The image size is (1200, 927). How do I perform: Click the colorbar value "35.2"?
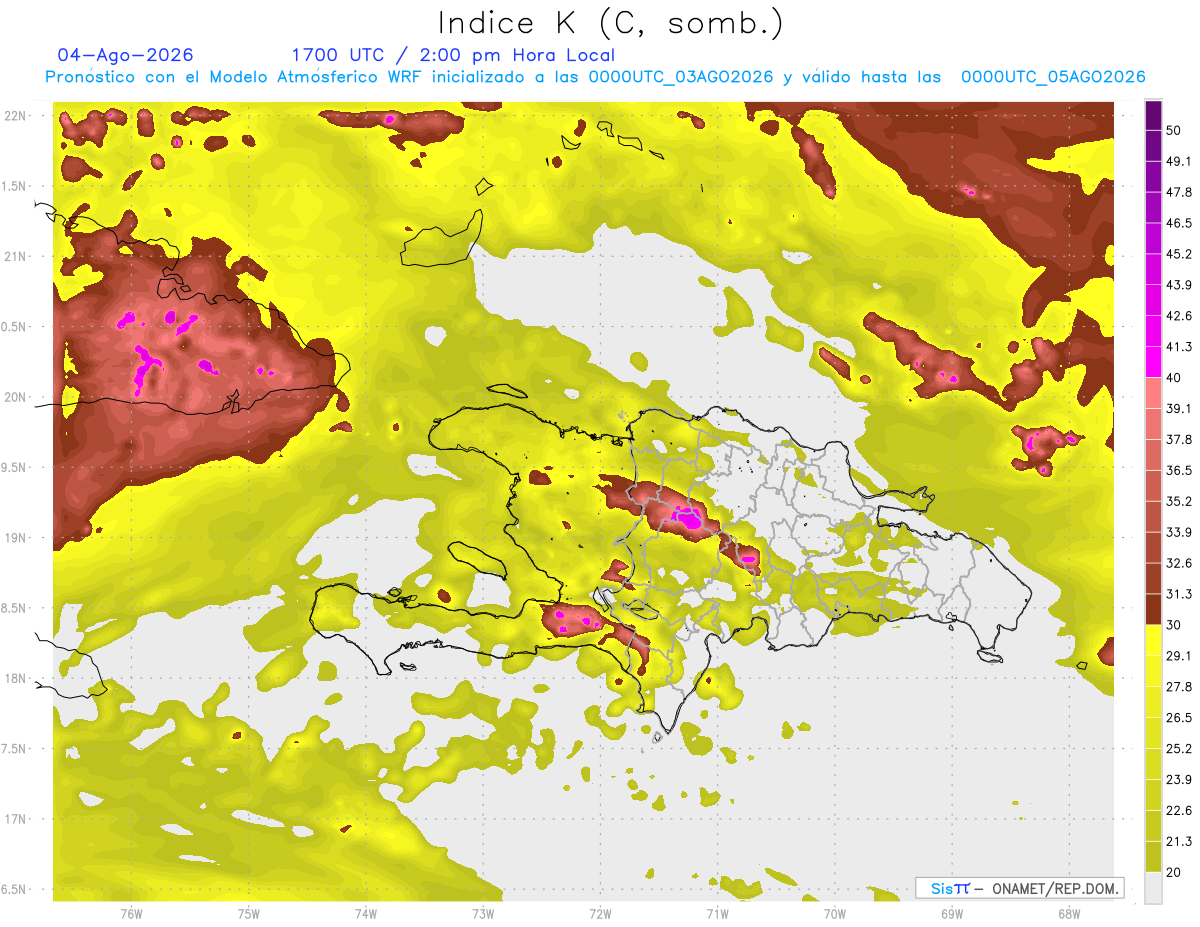pyautogui.click(x=1178, y=502)
